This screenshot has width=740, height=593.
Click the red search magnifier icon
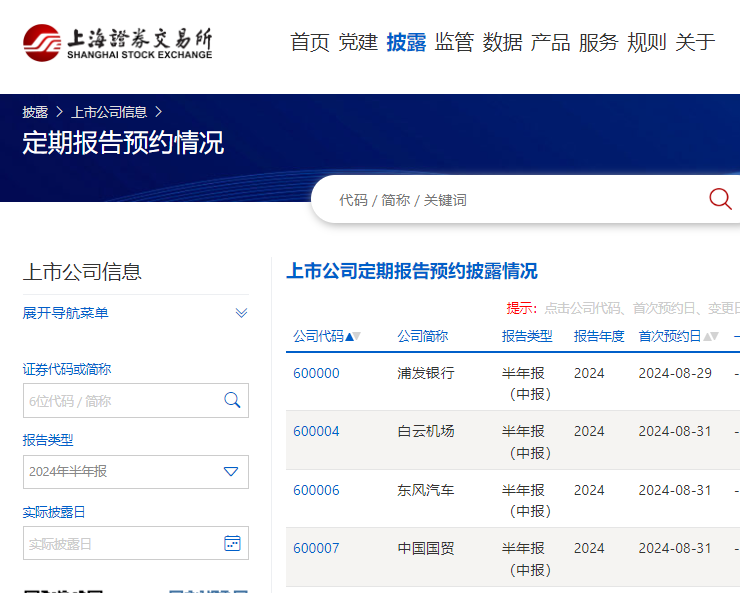[x=720, y=199]
